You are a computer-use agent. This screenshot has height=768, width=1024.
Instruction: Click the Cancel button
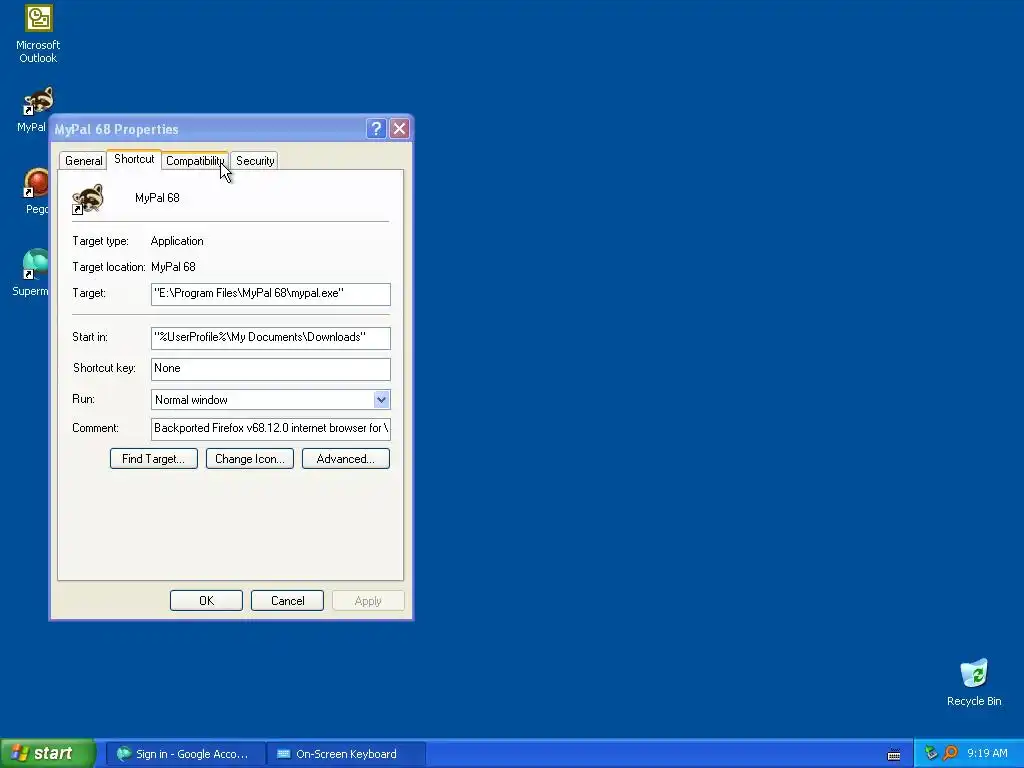287,601
